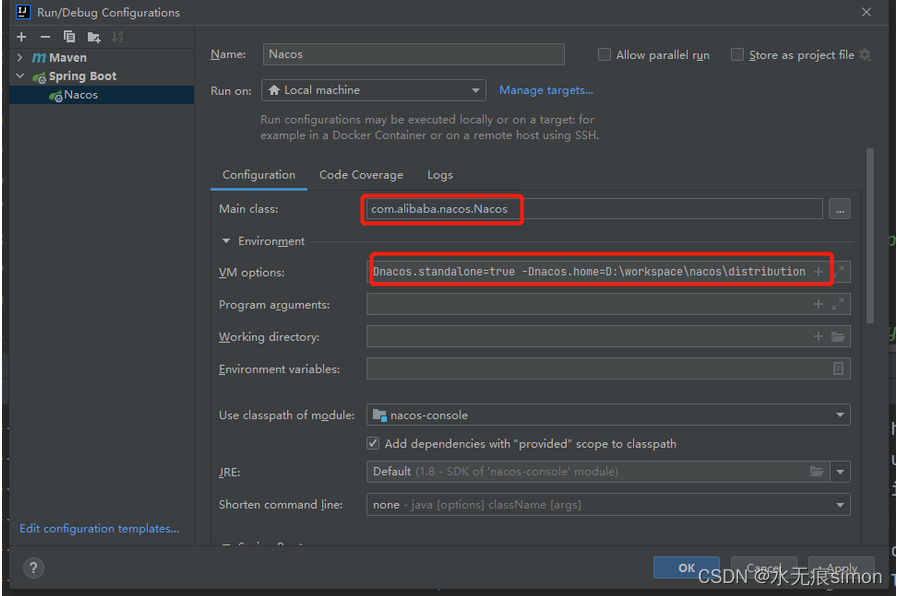Add a new configuration with the plus icon
The width and height of the screenshot is (898, 596).
click(22, 37)
